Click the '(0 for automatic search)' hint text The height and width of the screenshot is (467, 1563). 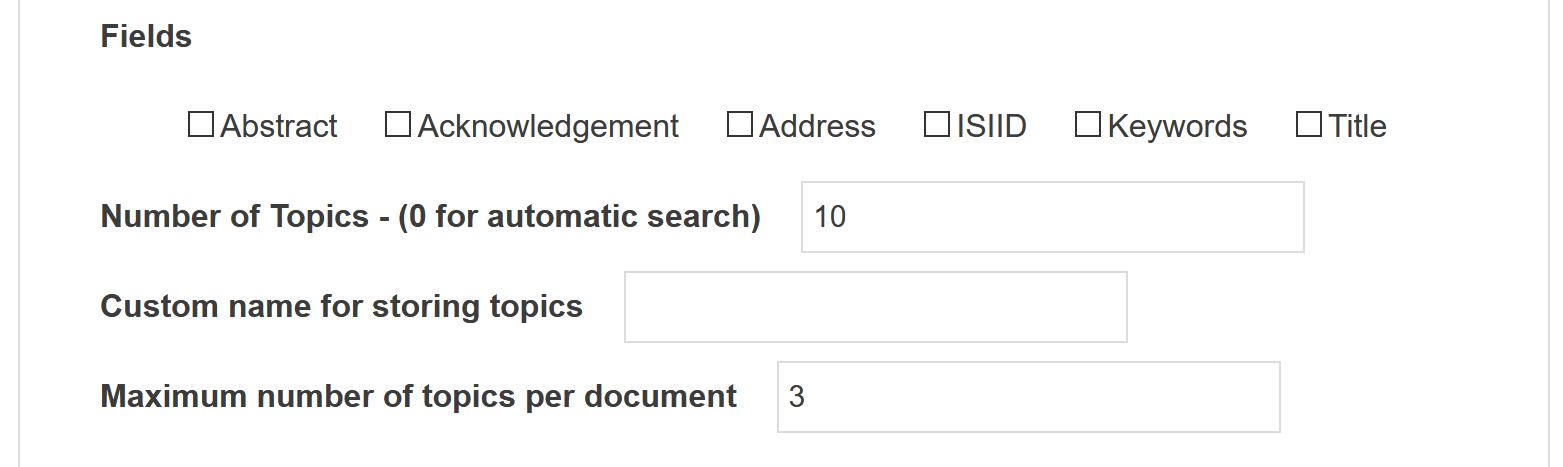tap(579, 217)
